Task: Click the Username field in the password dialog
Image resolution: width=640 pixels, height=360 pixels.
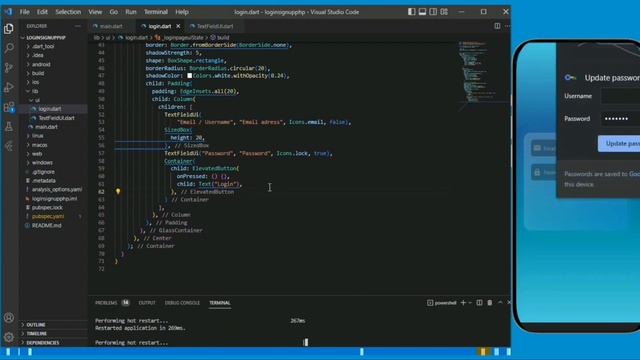Action: pos(620,96)
